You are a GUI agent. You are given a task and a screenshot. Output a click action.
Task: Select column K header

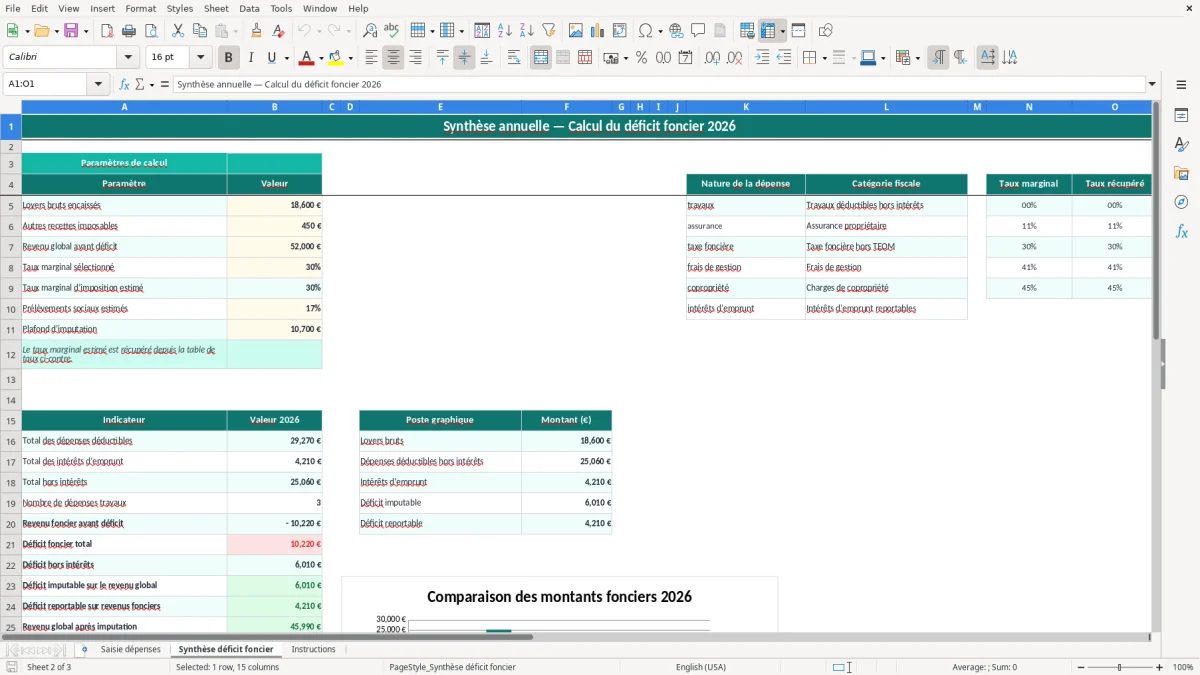tap(746, 107)
